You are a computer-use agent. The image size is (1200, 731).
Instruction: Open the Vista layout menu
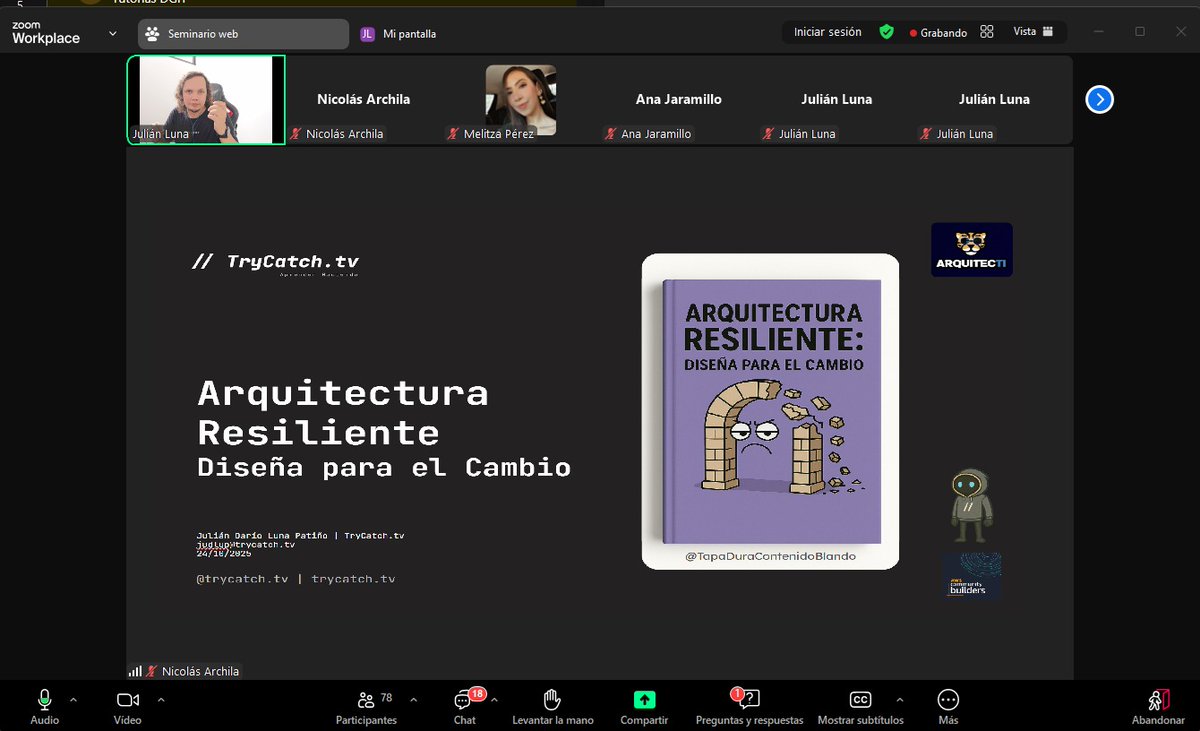1033,32
